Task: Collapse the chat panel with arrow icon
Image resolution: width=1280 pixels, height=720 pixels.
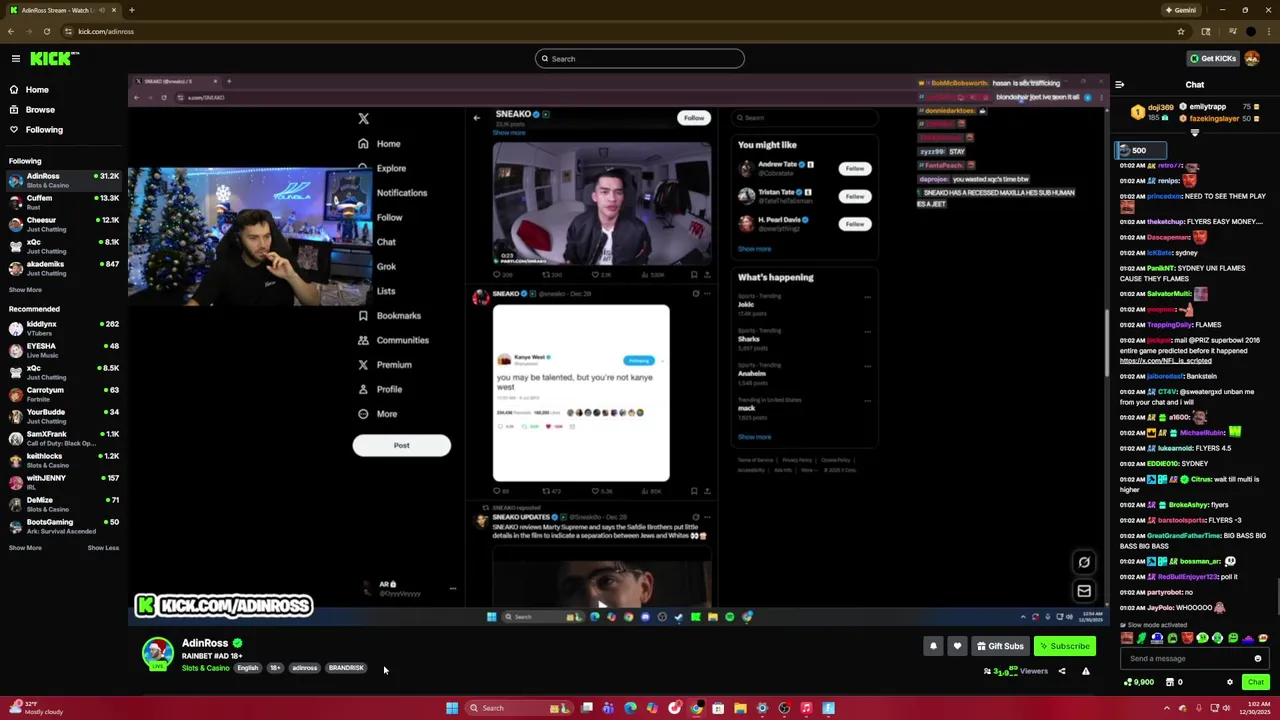Action: click(1120, 85)
